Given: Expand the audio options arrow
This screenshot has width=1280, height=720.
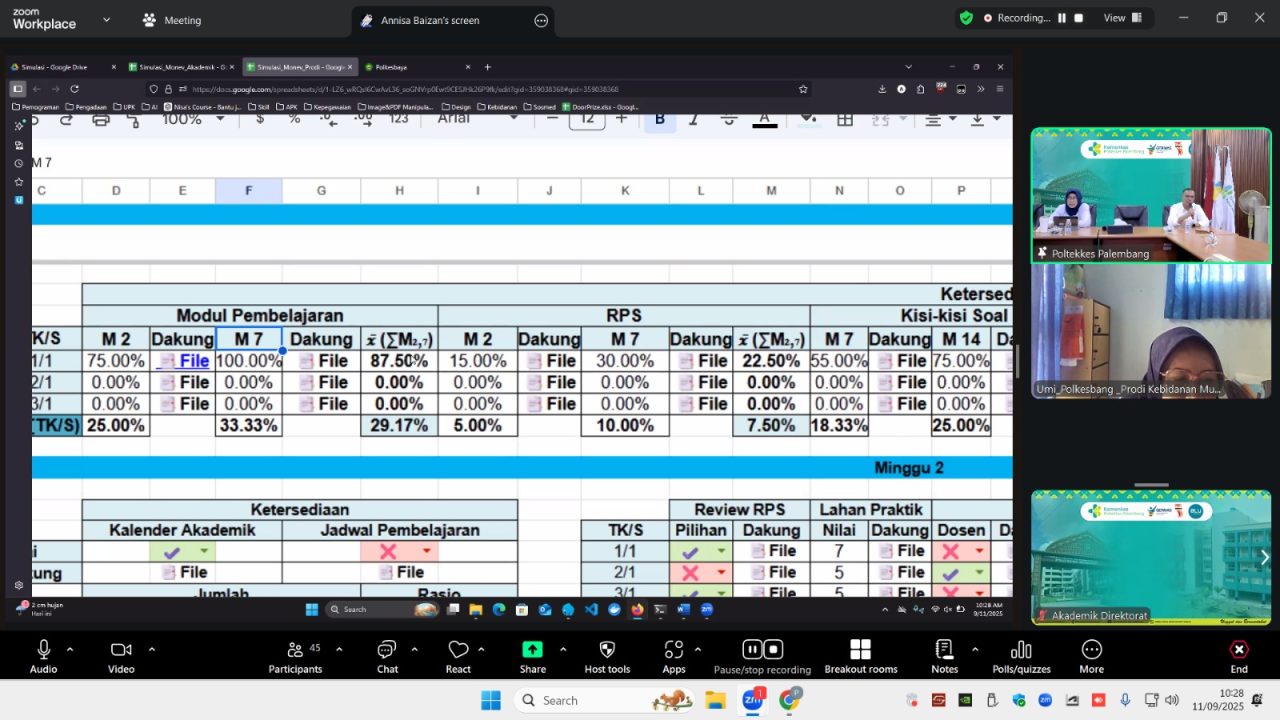Looking at the screenshot, I should click(70, 649).
